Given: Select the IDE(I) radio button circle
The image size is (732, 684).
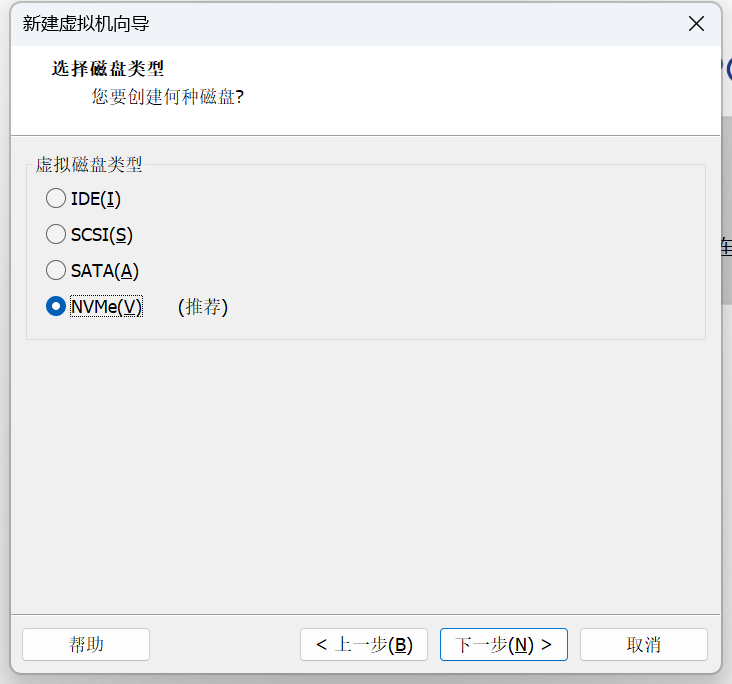Looking at the screenshot, I should point(56,198).
